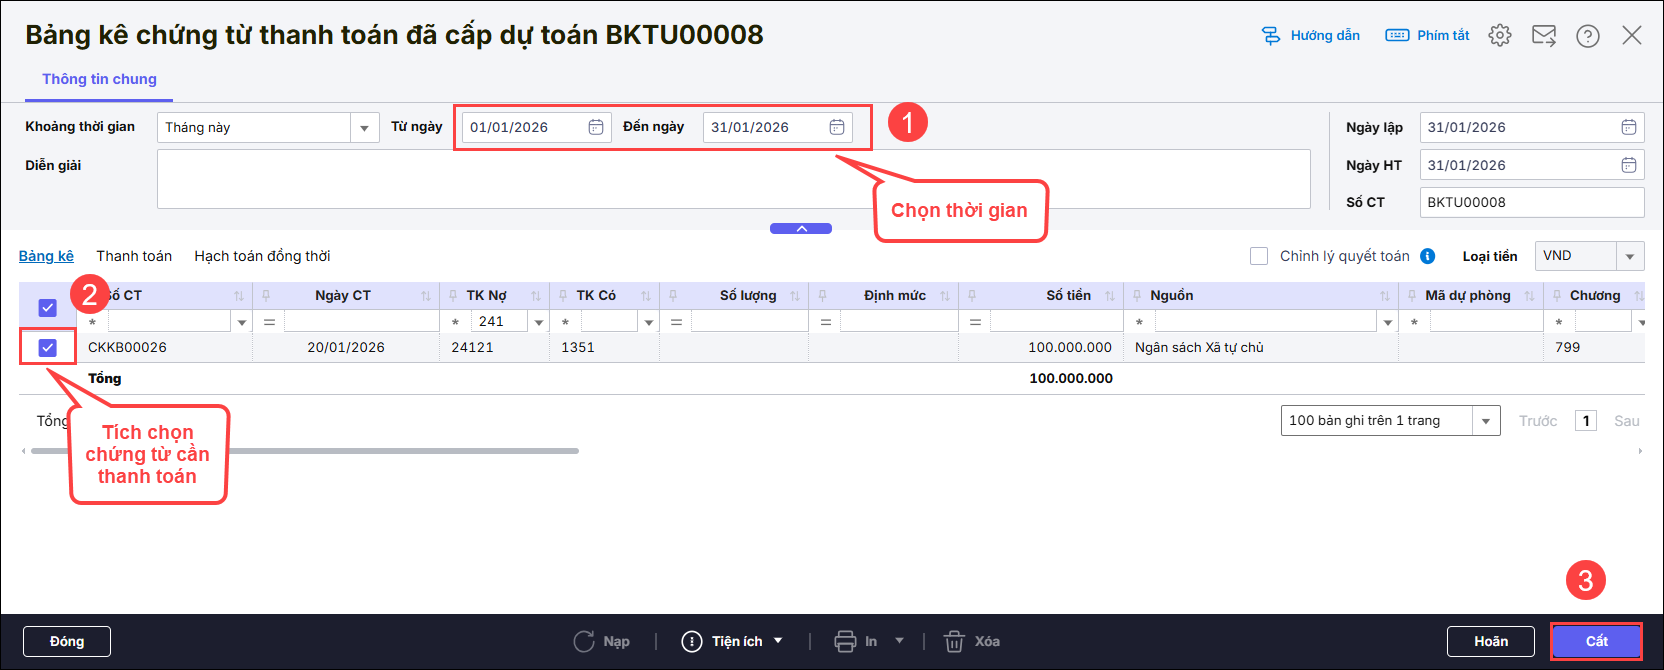Pin the Nguồn column

[1136, 296]
